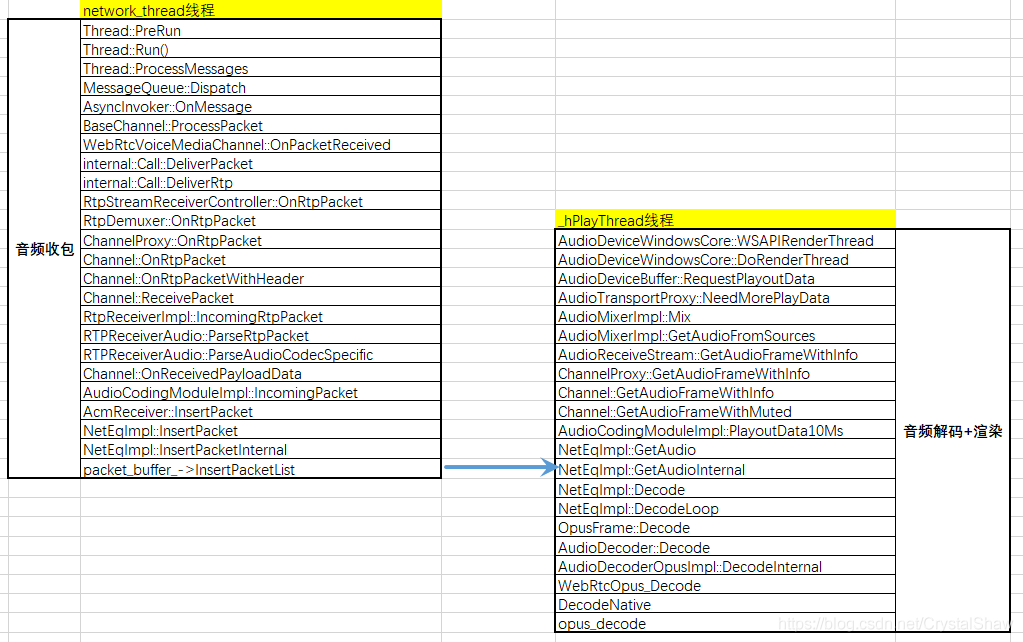Select the yellow _hPlayThread线程 header cell
Viewport: 1023px width, 642px height.
[724, 220]
